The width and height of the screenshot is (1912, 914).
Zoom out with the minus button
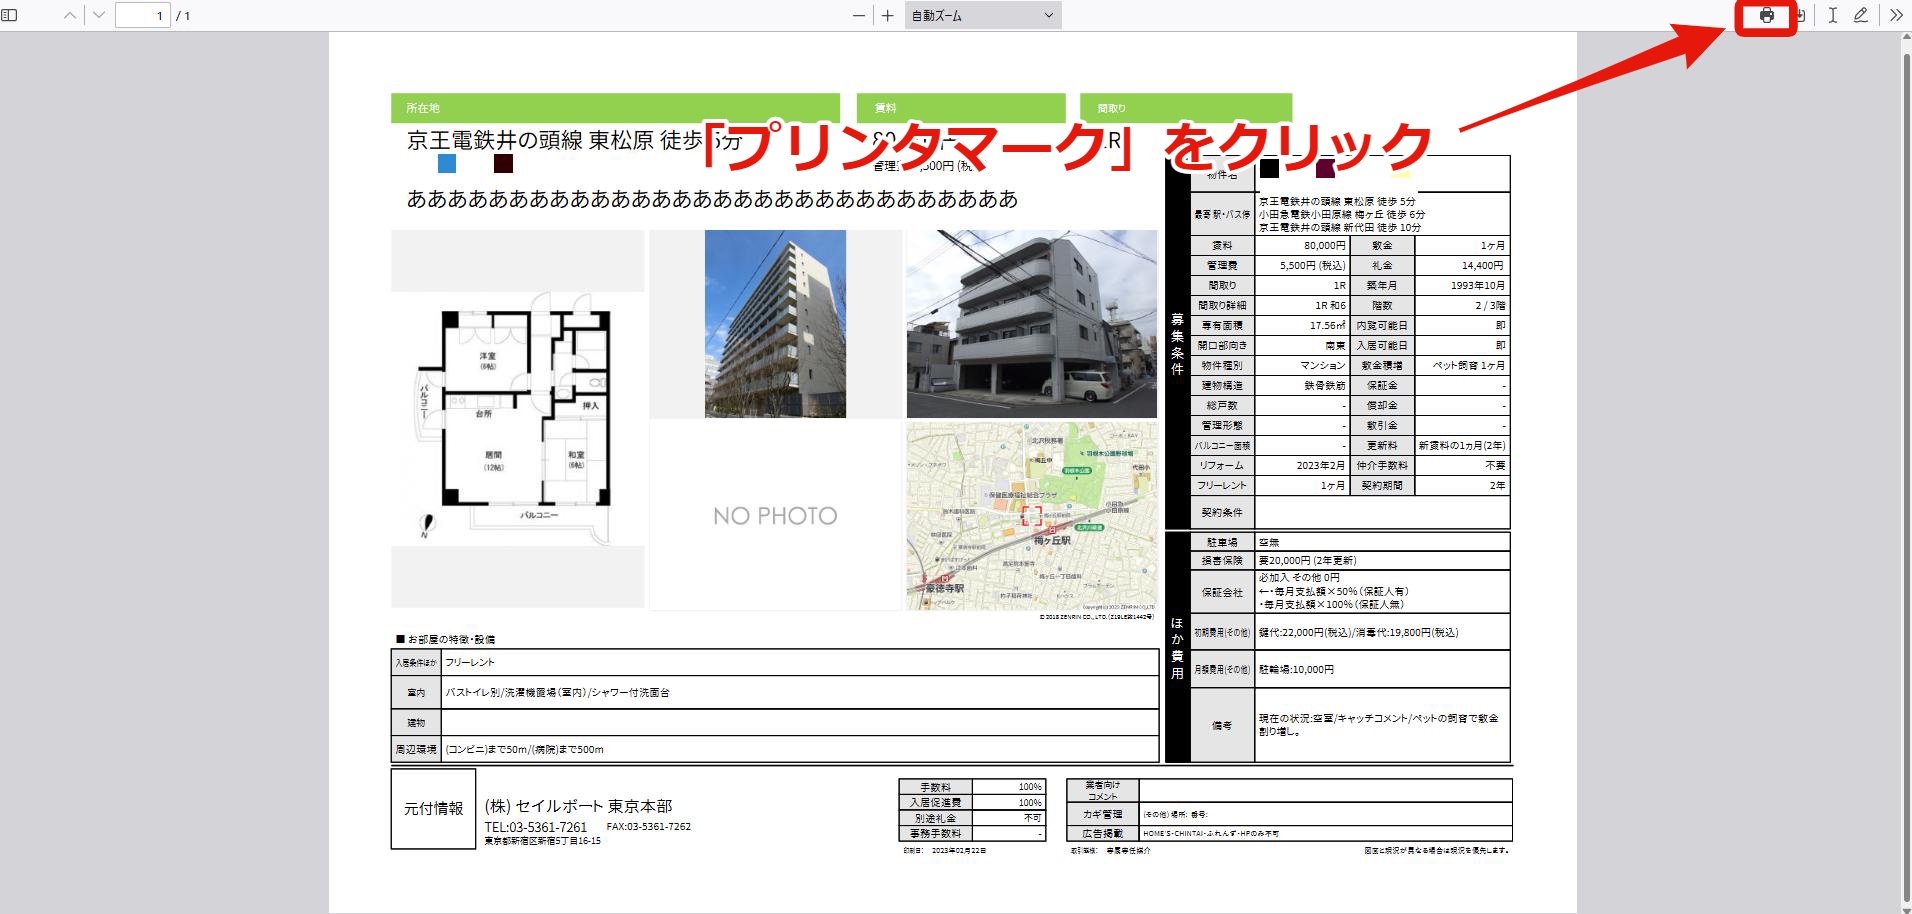click(x=859, y=16)
